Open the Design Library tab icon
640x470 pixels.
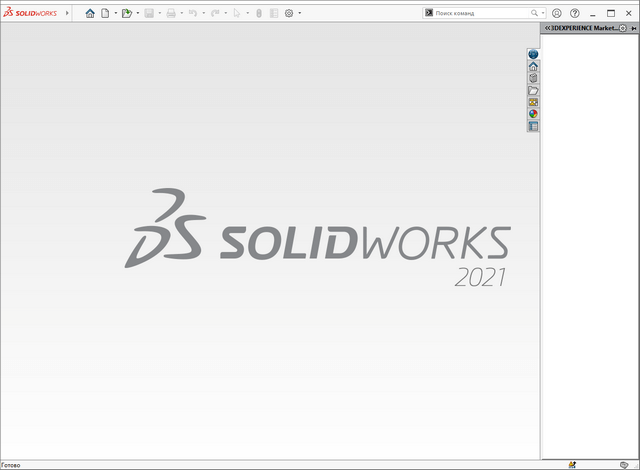(x=533, y=78)
